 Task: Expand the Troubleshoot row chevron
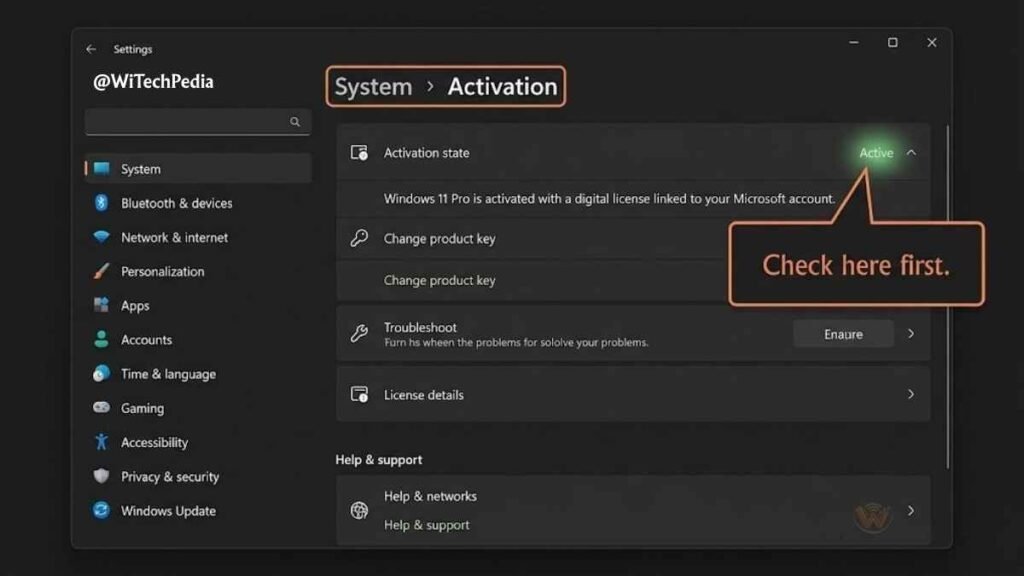tap(911, 334)
